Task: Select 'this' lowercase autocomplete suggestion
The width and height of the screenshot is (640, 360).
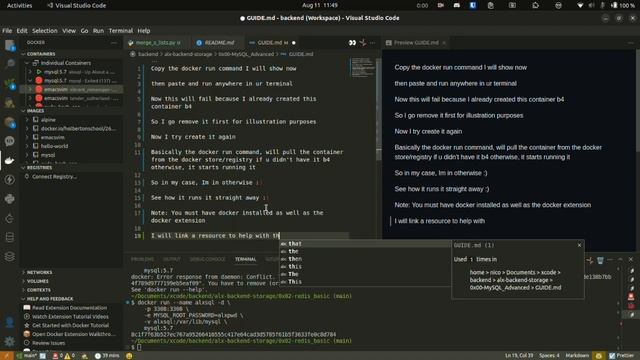Action: tap(365, 267)
